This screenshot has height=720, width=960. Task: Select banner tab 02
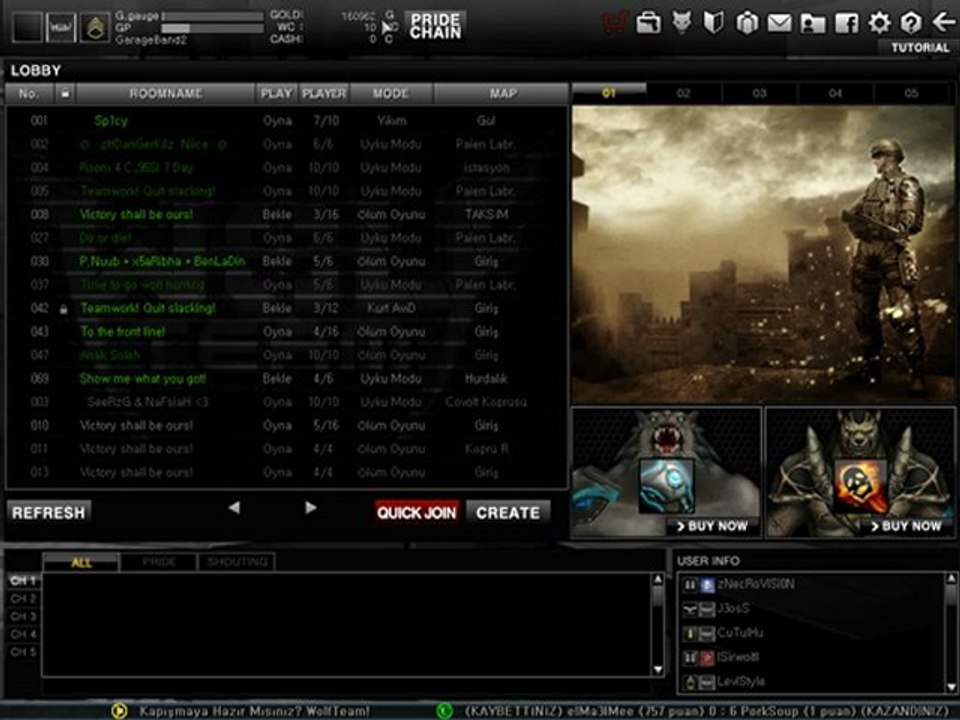[x=684, y=93]
